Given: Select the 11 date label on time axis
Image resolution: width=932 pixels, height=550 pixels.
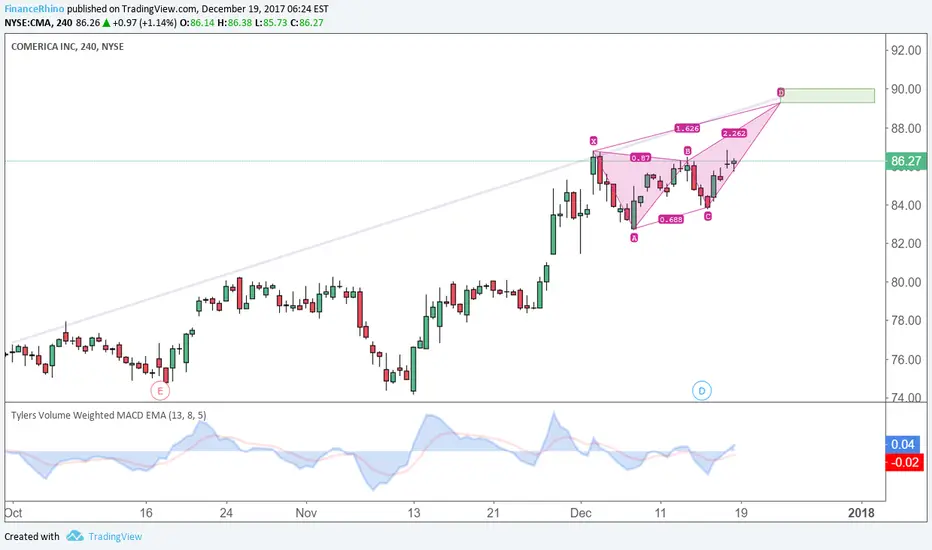Looking at the screenshot, I should (x=660, y=513).
